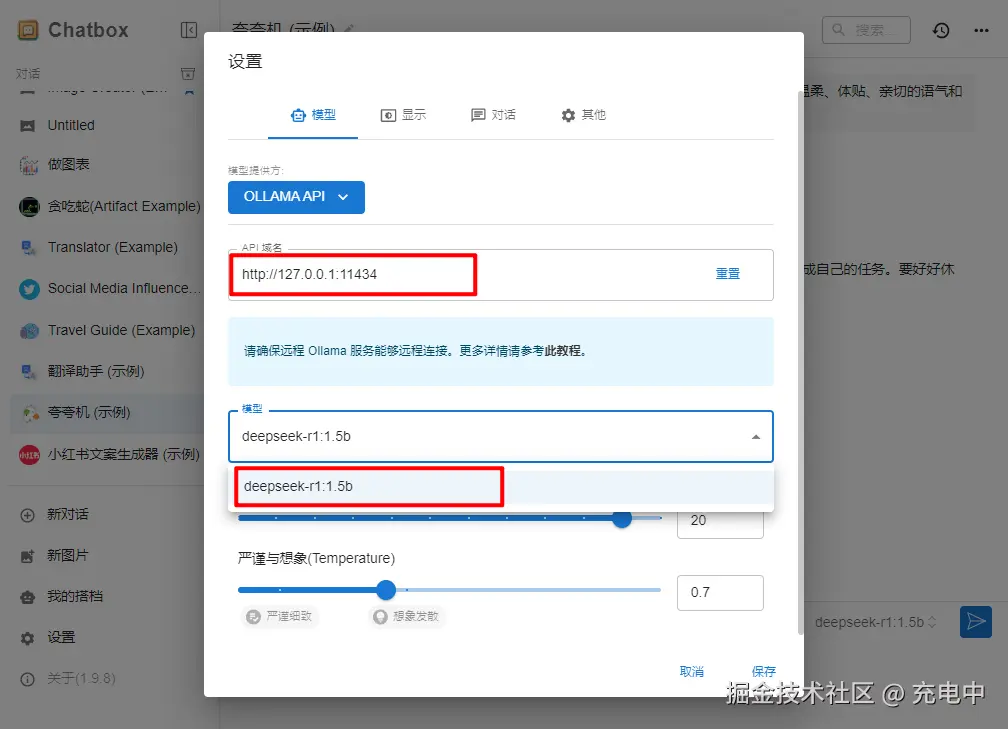
Task: Select deepseek-r1:1.5b from the dropdown list
Action: 501,487
